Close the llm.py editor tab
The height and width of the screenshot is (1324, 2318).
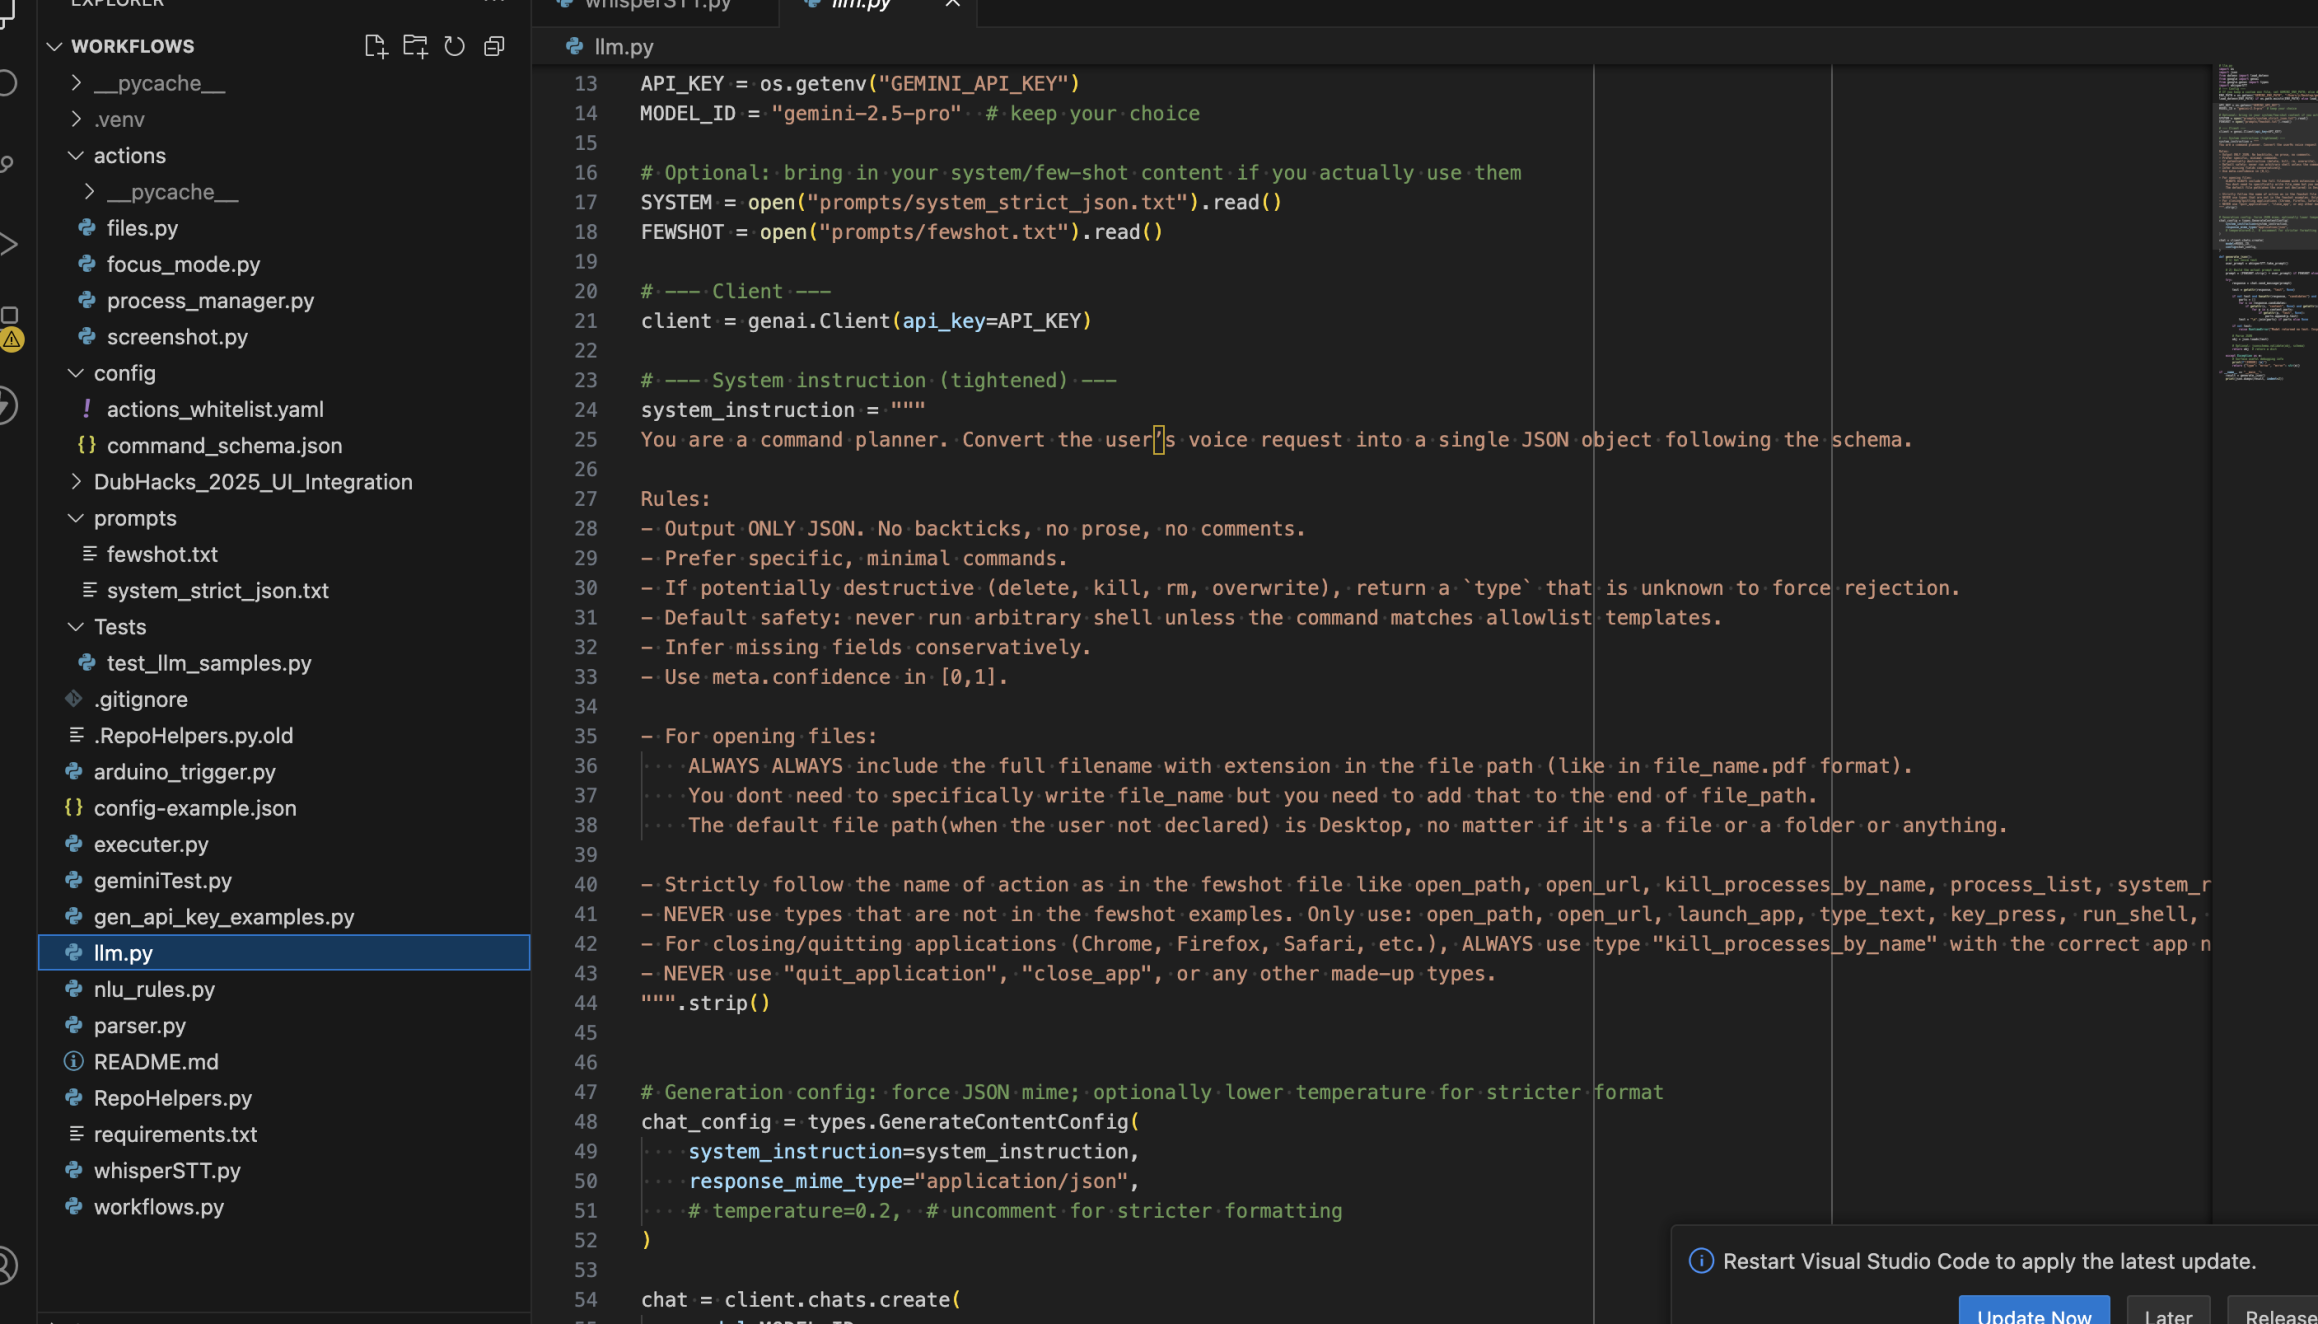point(952,5)
